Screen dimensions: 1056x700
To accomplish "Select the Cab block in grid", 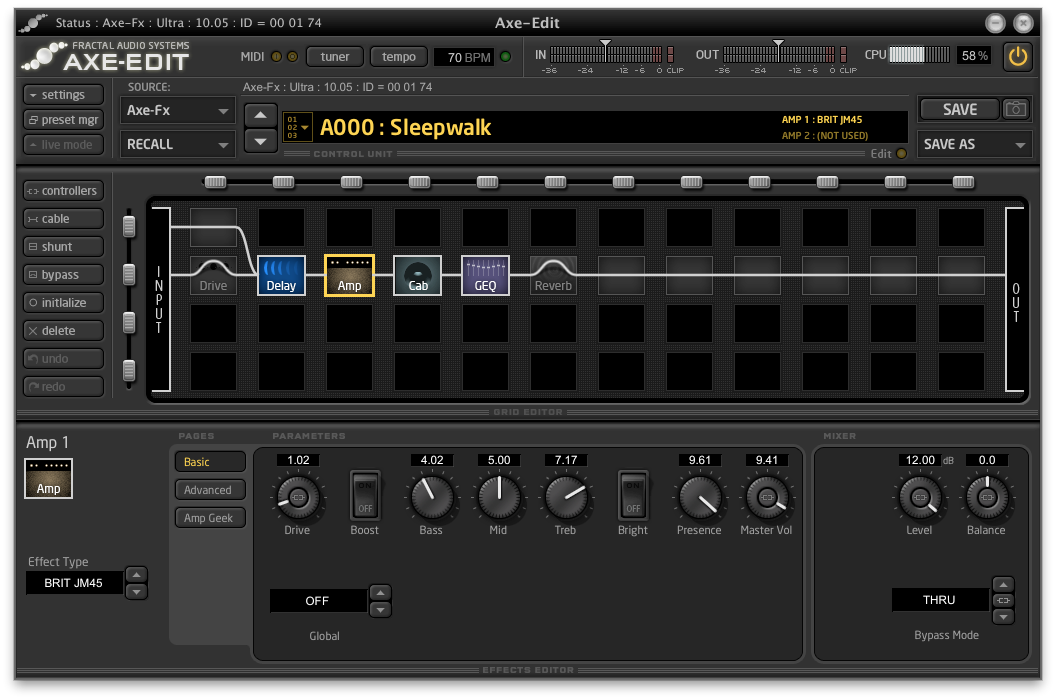I will point(418,275).
